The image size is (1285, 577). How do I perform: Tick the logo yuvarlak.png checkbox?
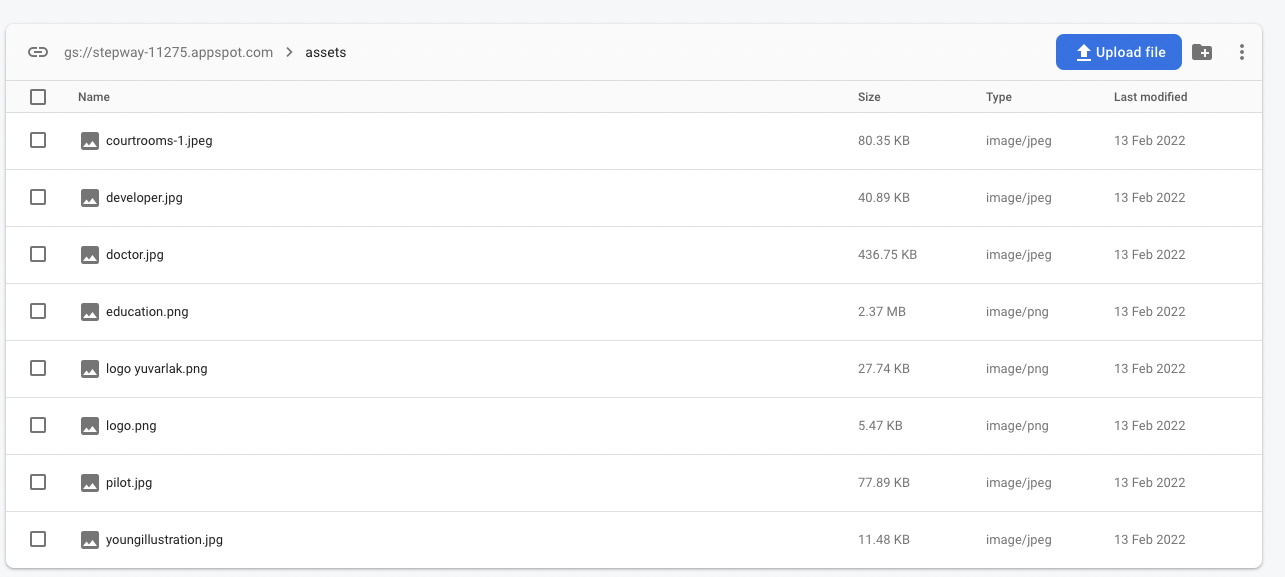pyautogui.click(x=38, y=368)
